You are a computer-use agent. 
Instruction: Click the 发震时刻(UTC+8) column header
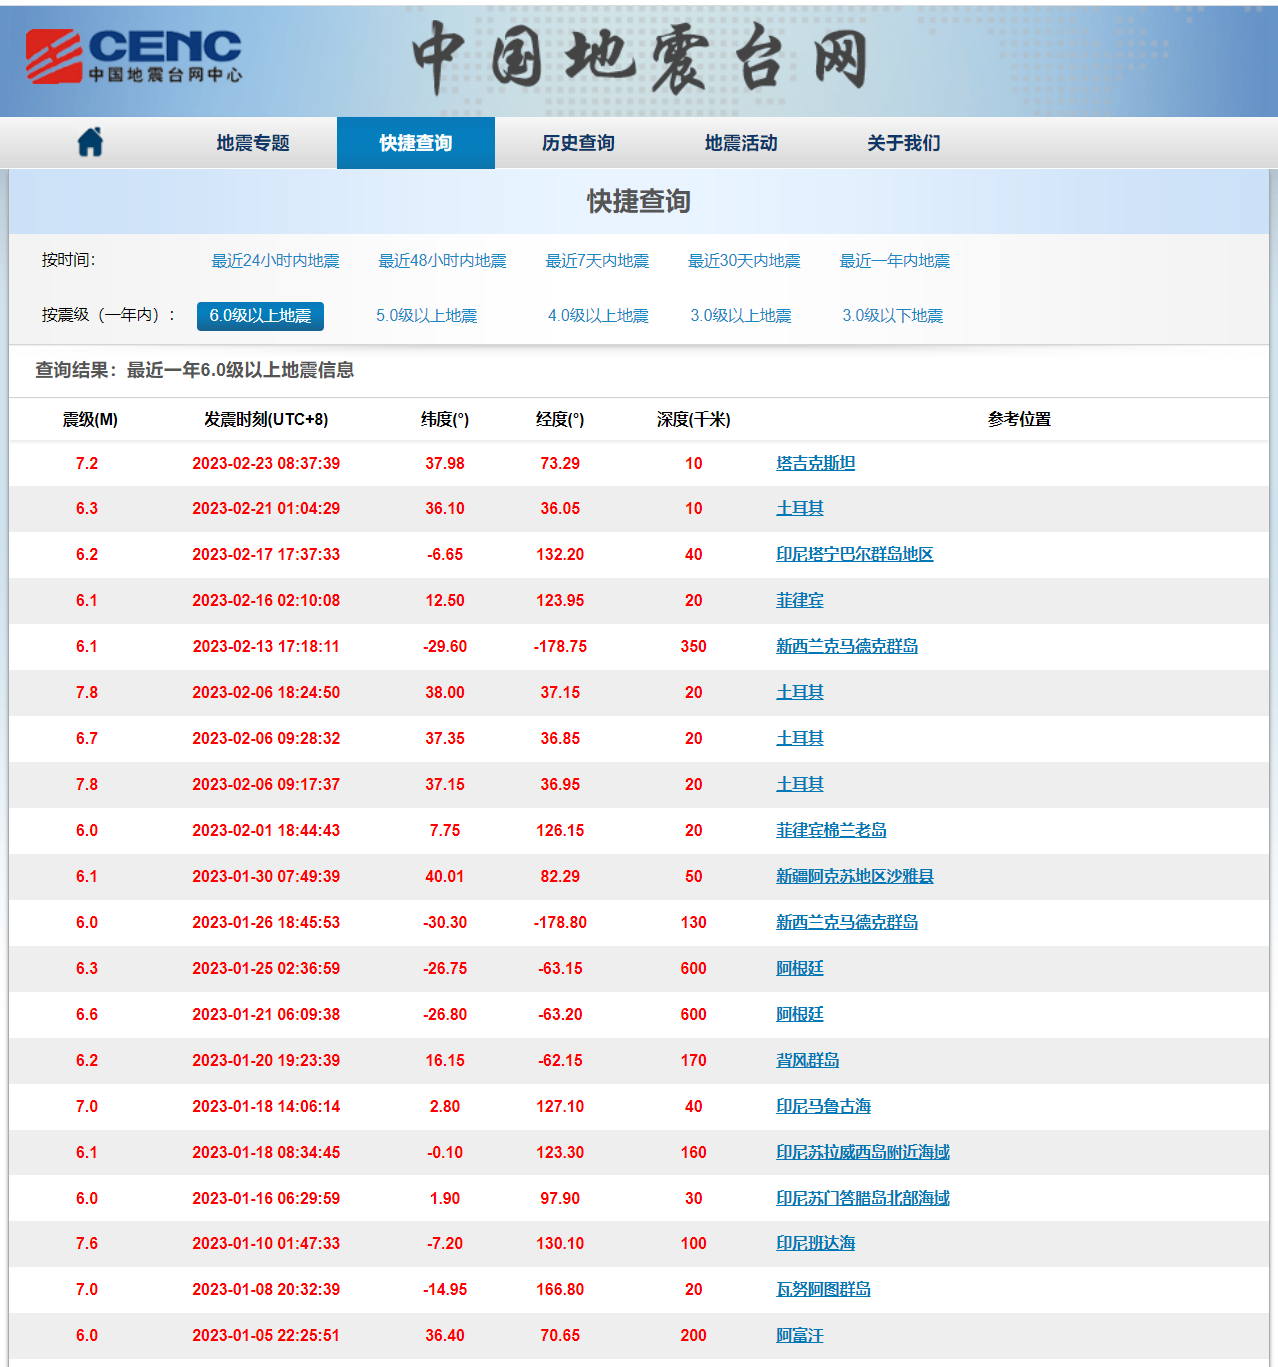tap(266, 420)
